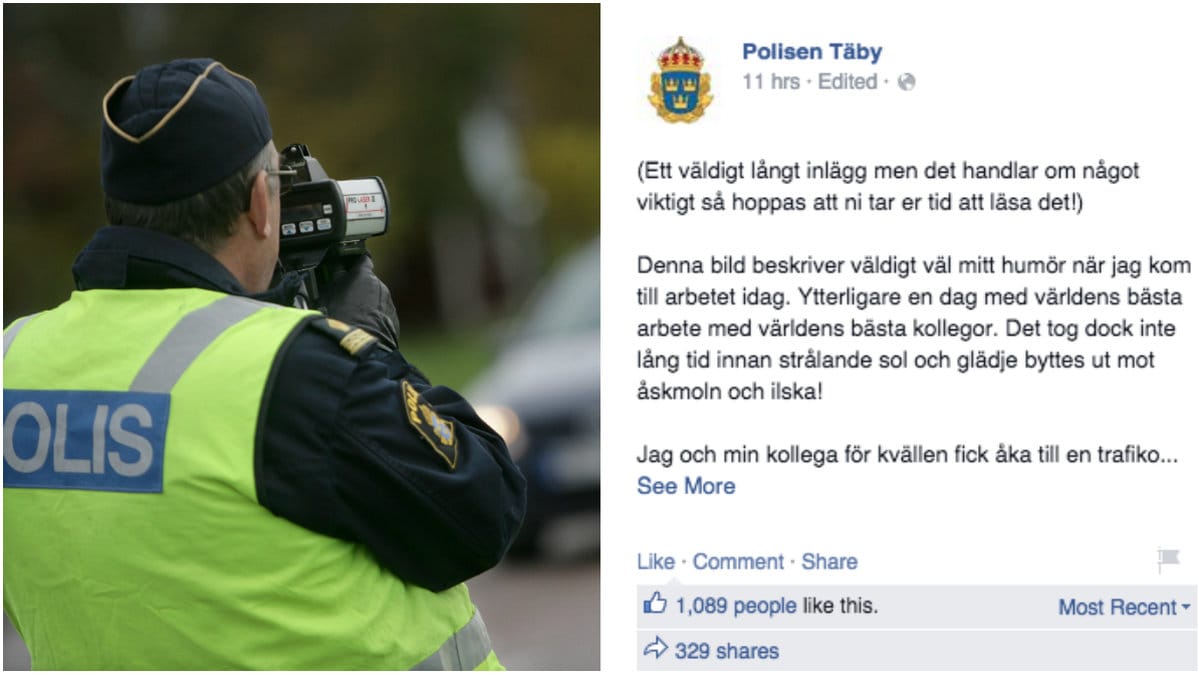Like the post

coord(655,562)
